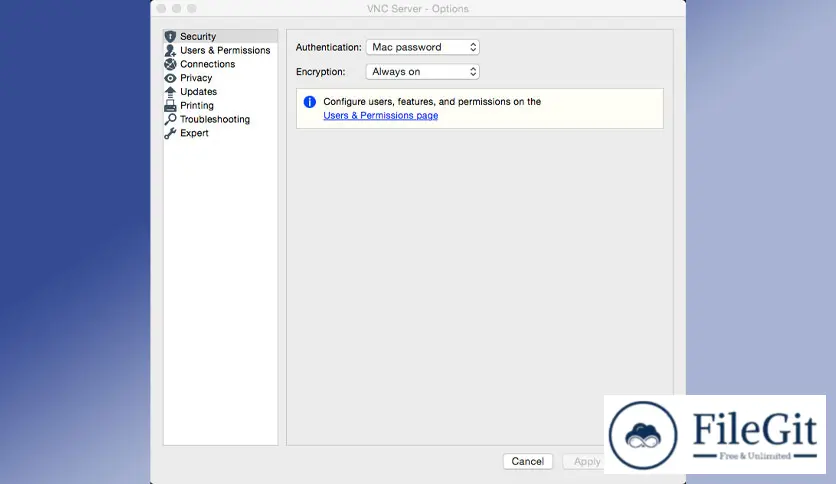Click the blue info icon in notice
Image resolution: width=836 pixels, height=484 pixels.
pyautogui.click(x=309, y=102)
